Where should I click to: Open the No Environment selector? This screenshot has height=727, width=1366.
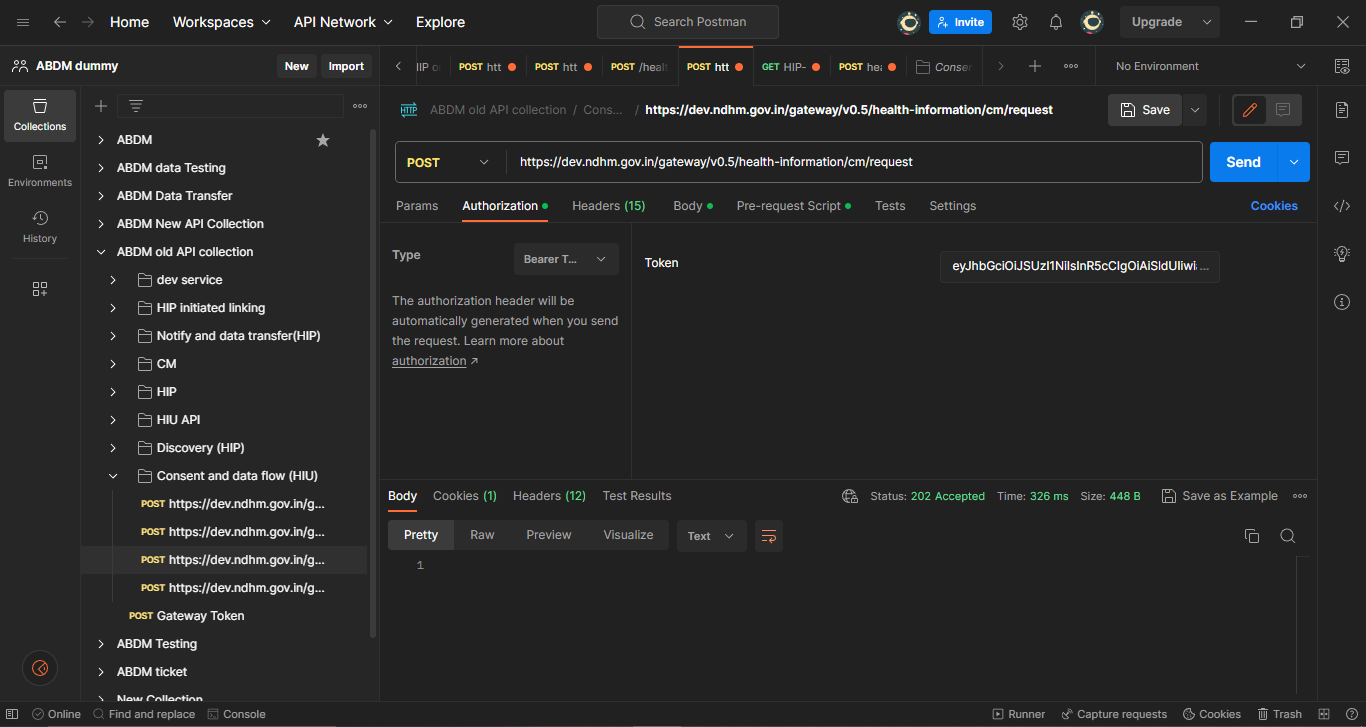[x=1210, y=66]
